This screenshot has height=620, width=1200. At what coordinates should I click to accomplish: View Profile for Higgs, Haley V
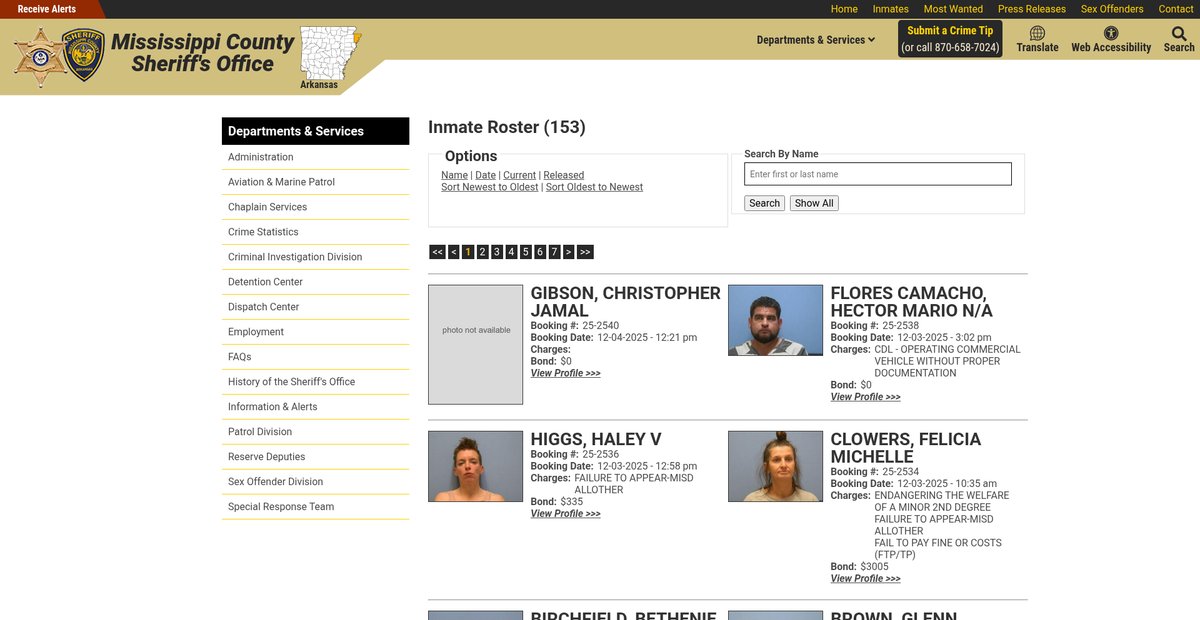[565, 514]
